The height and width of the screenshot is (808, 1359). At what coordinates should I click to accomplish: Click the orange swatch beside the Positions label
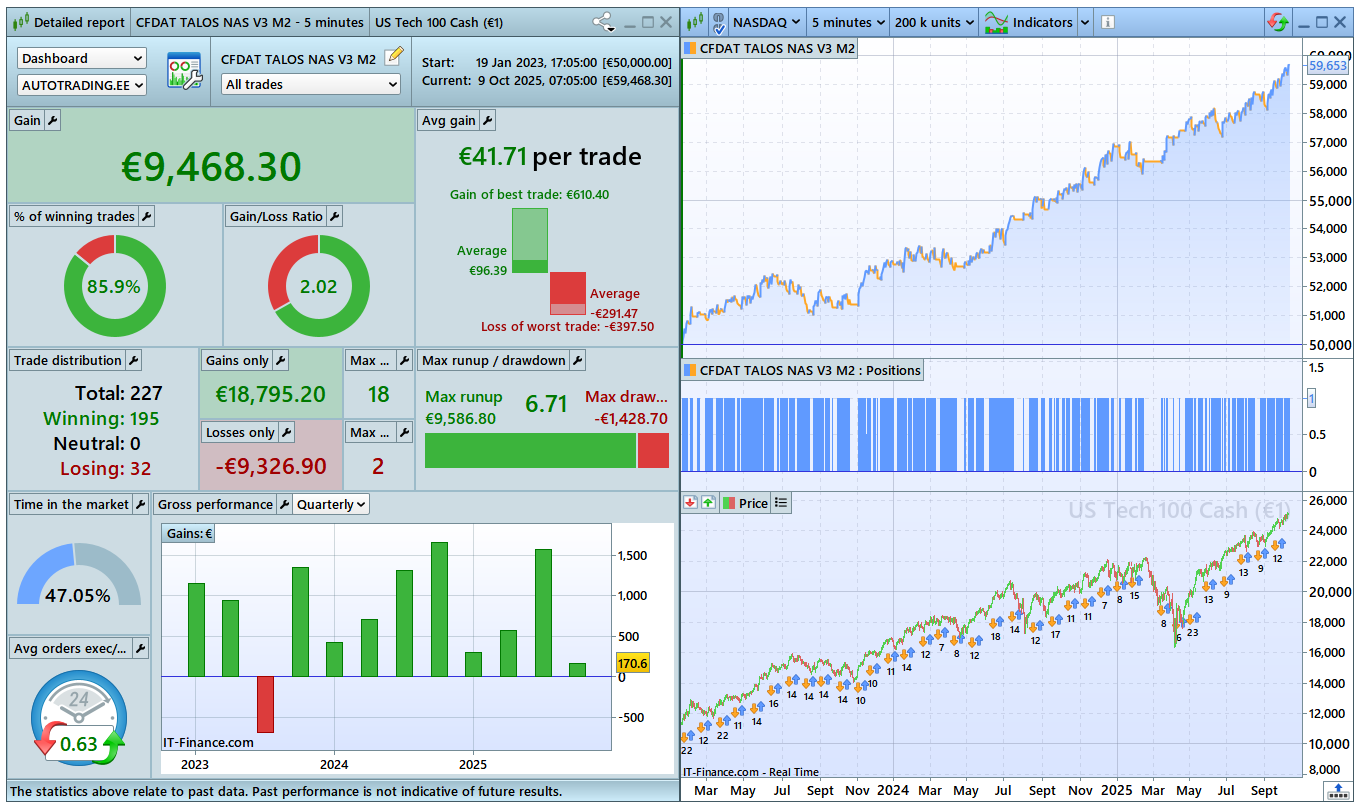tap(689, 371)
